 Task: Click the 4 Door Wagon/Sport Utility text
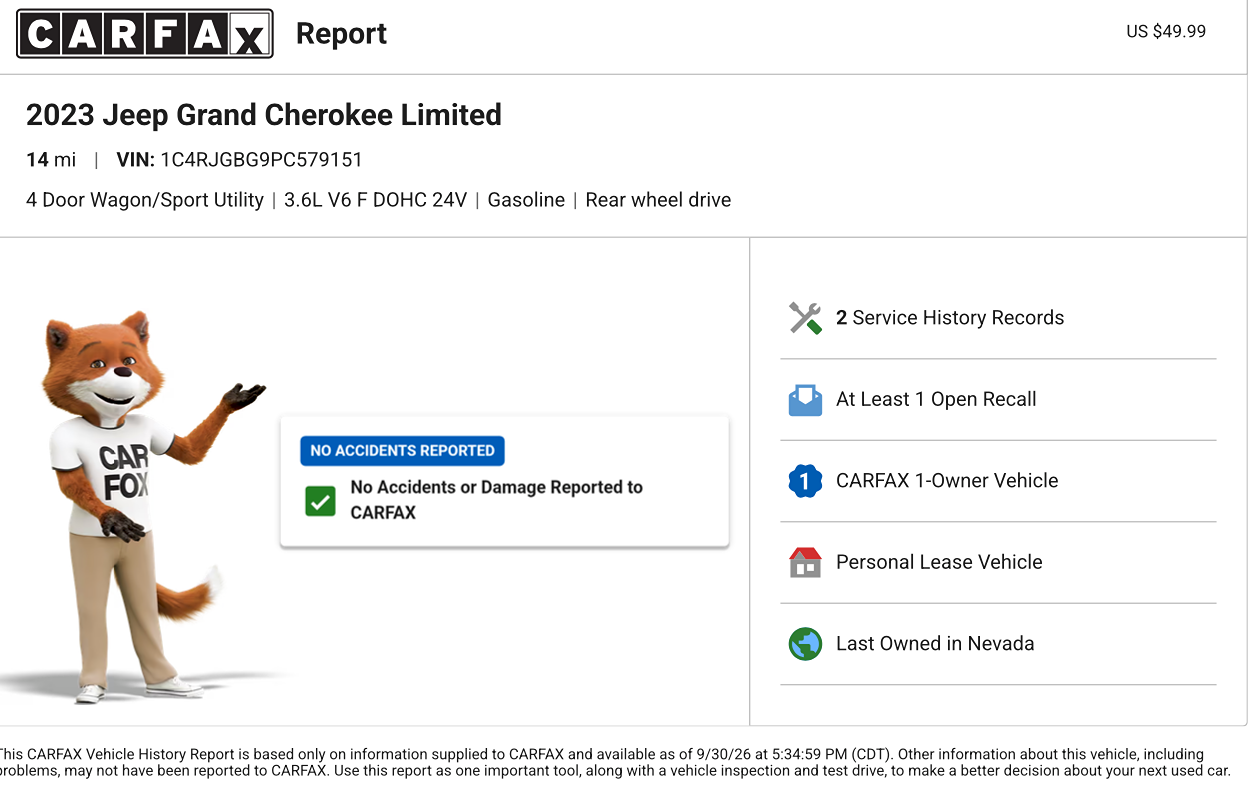coord(145,200)
